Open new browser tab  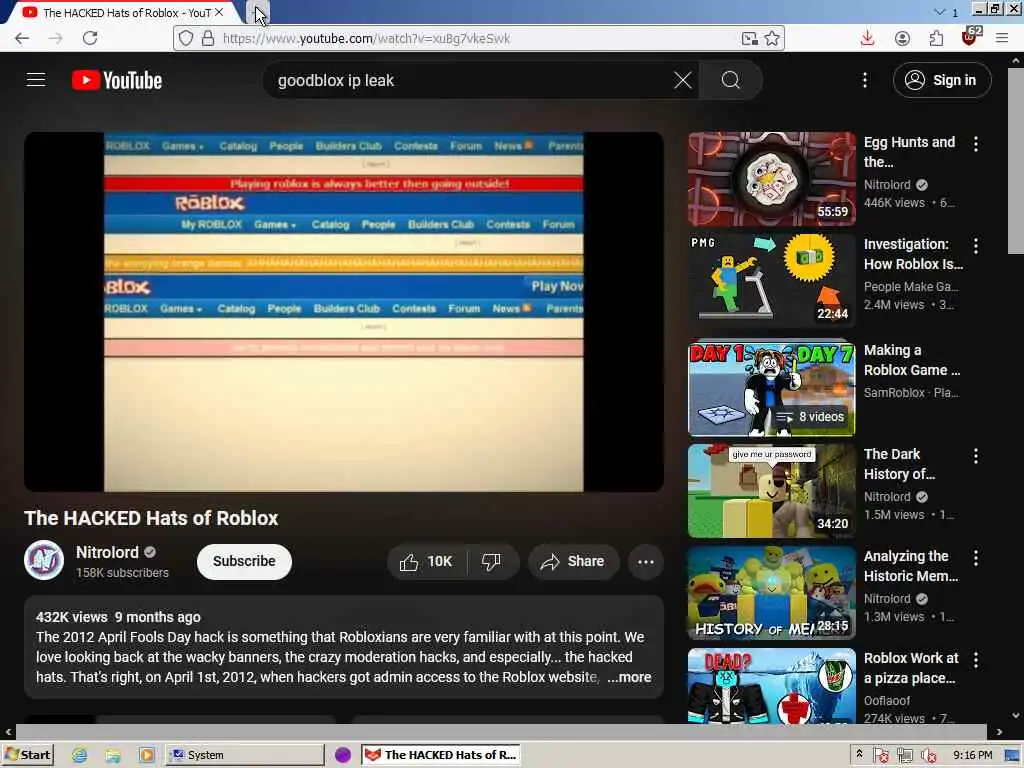click(259, 12)
